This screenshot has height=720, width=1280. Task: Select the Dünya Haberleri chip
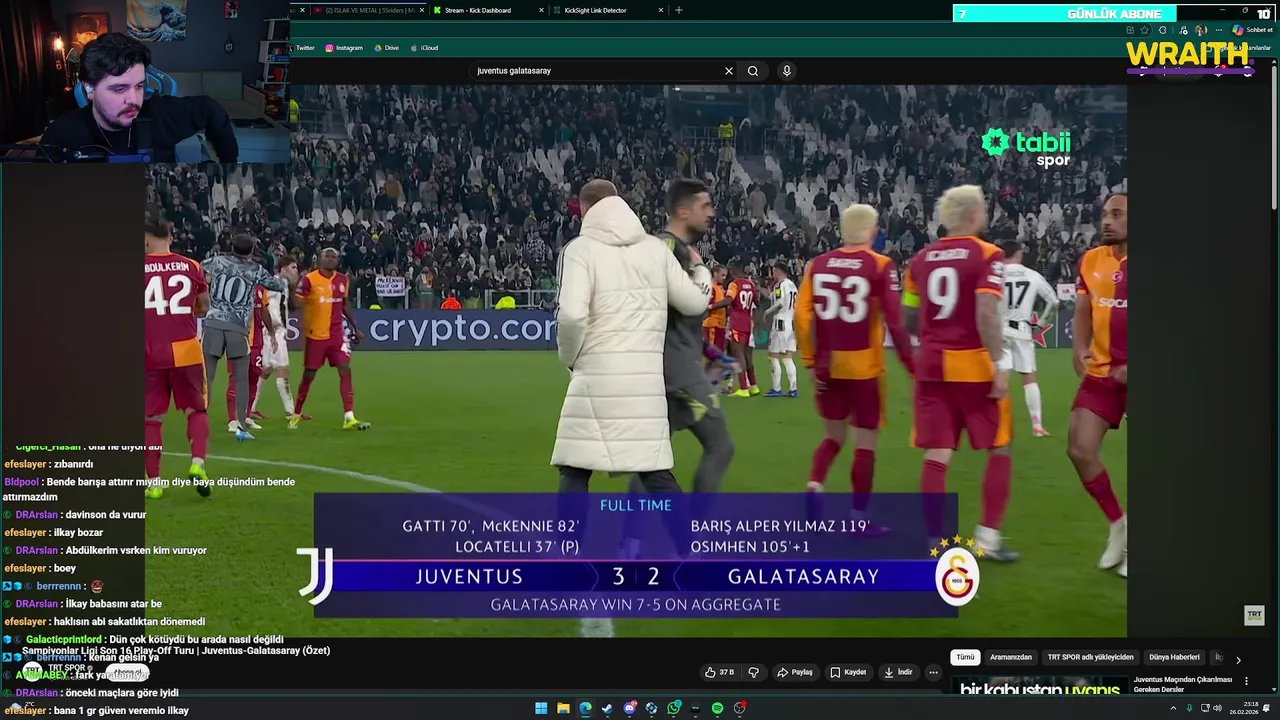1174,657
